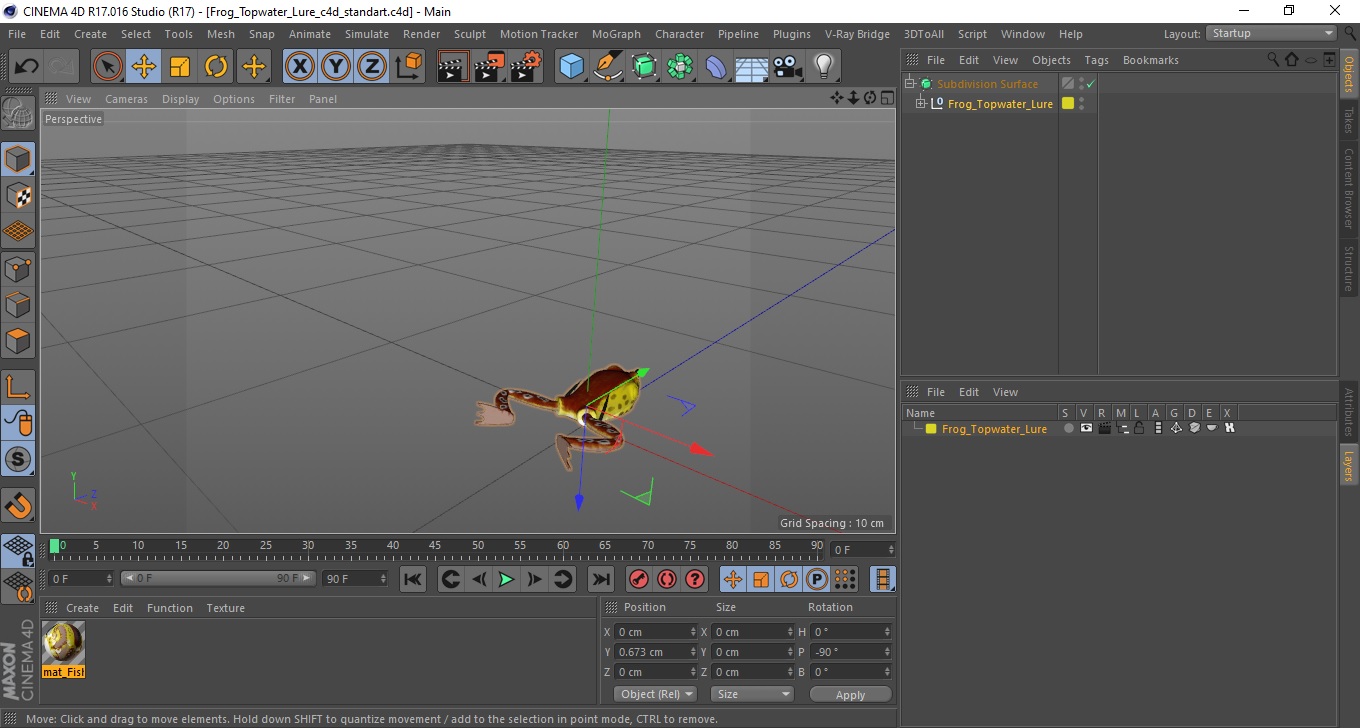Viewport: 1360px width, 728px height.
Task: Open the viewport Cameras menu
Action: [x=126, y=99]
